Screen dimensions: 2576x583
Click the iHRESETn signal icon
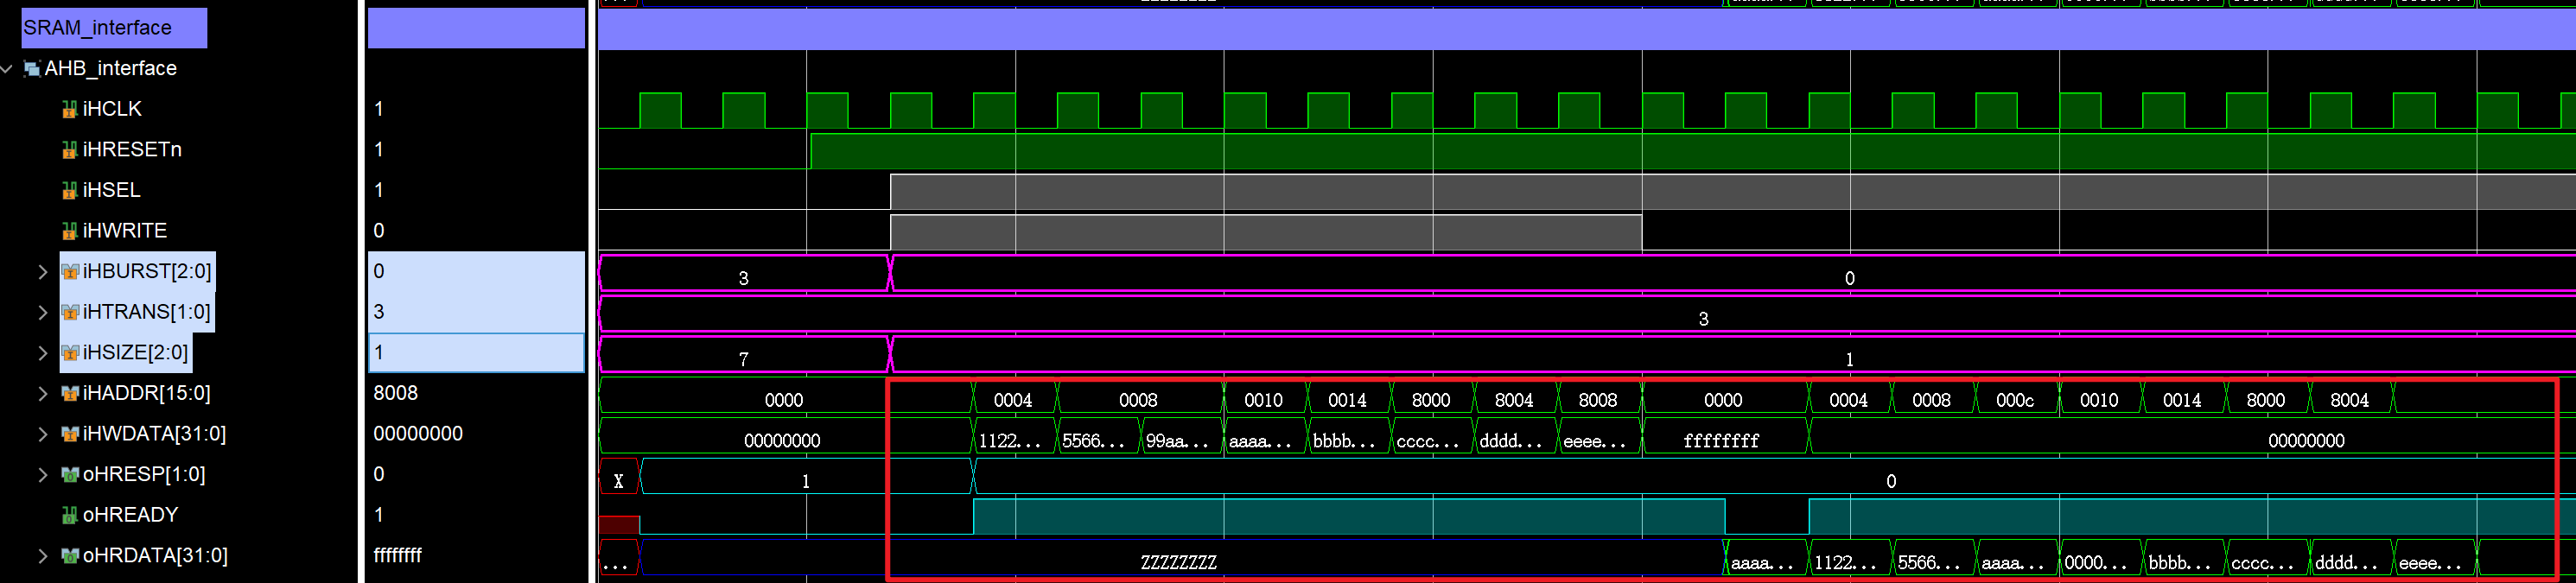69,150
